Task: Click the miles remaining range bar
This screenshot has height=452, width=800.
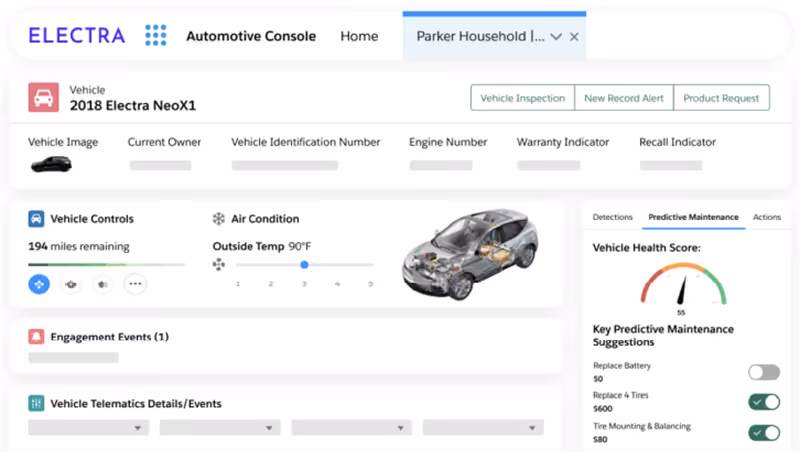Action: [107, 264]
